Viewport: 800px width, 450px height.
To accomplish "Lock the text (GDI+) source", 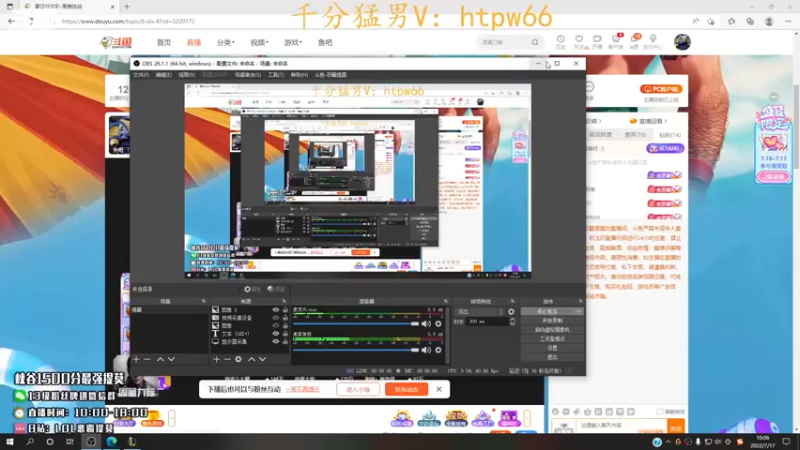I will (285, 334).
